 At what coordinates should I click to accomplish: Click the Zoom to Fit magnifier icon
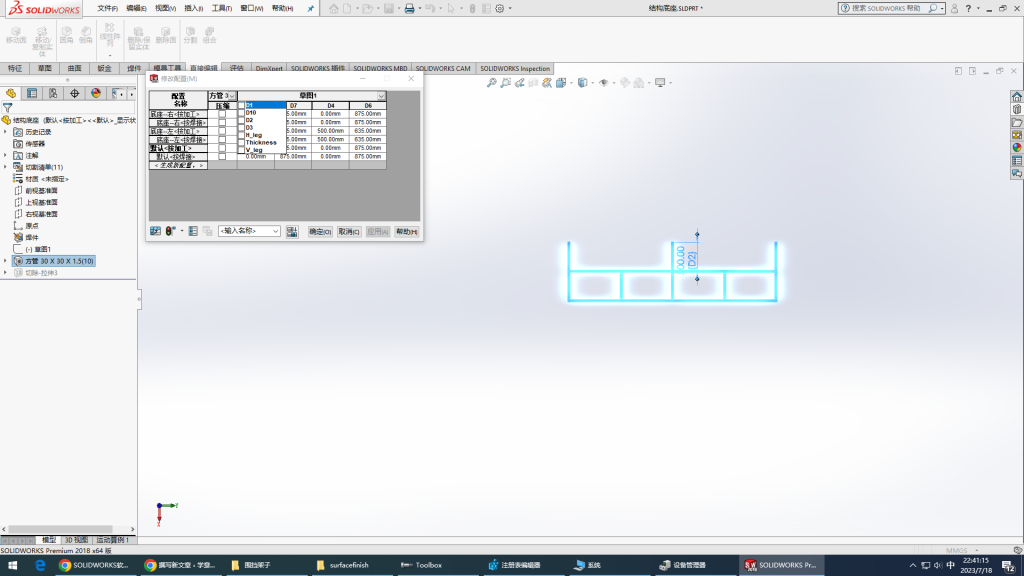[x=491, y=83]
